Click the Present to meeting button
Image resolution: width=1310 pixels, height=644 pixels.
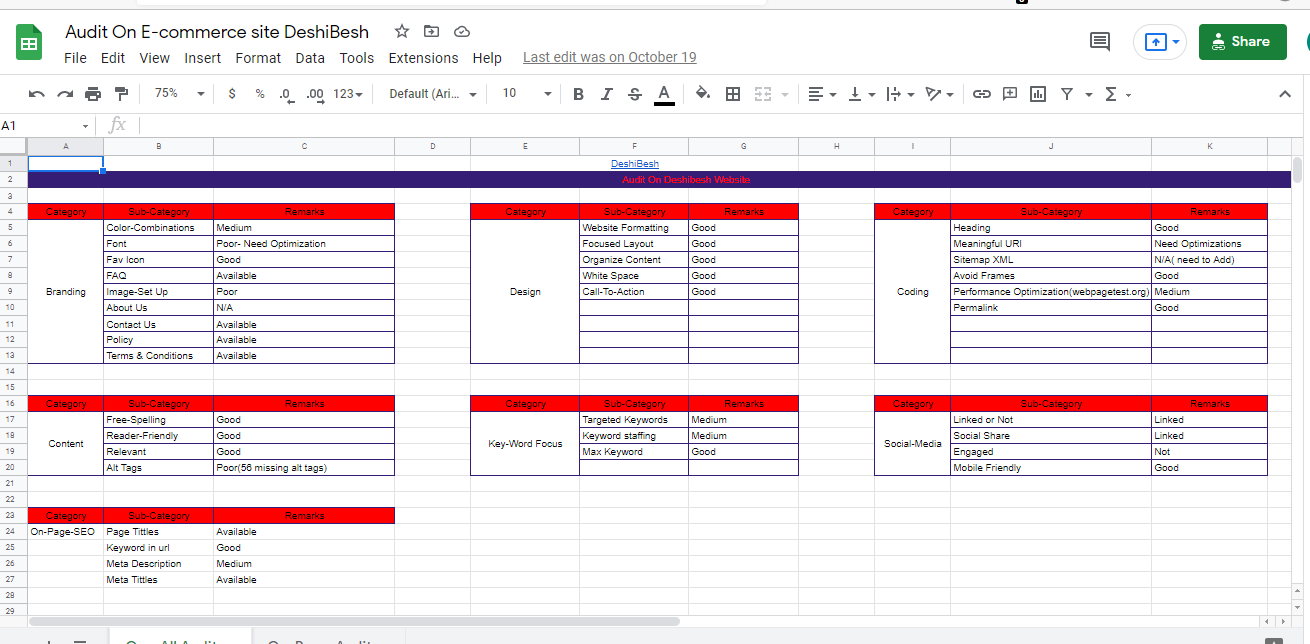(1159, 42)
